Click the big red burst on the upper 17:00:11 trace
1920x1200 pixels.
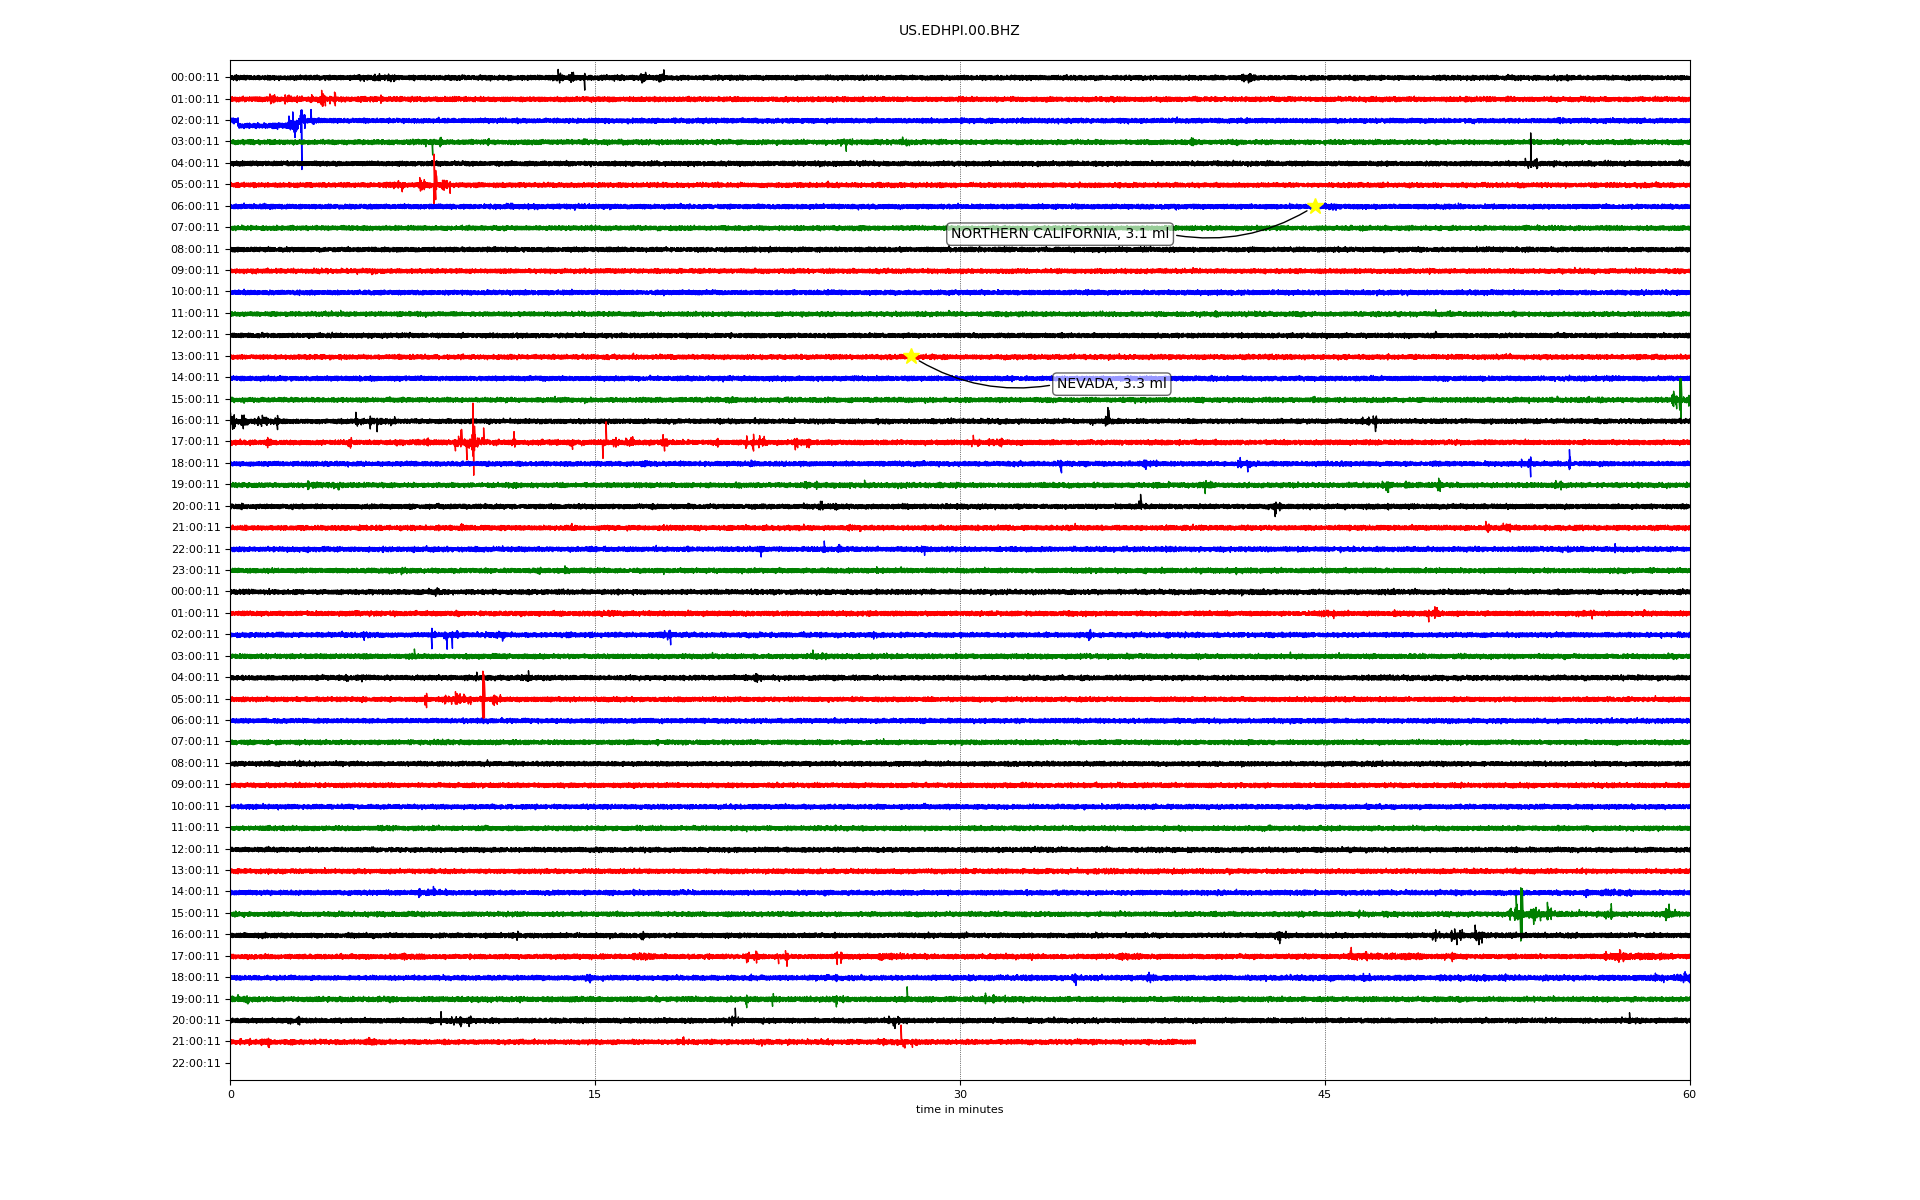tap(472, 440)
